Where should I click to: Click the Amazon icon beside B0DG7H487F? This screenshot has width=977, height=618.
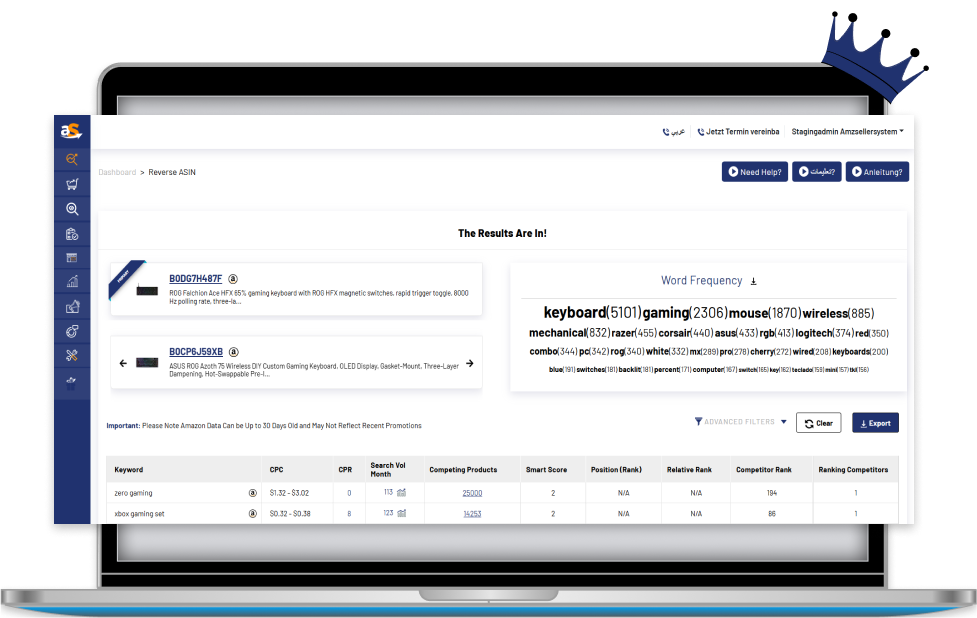(x=233, y=278)
